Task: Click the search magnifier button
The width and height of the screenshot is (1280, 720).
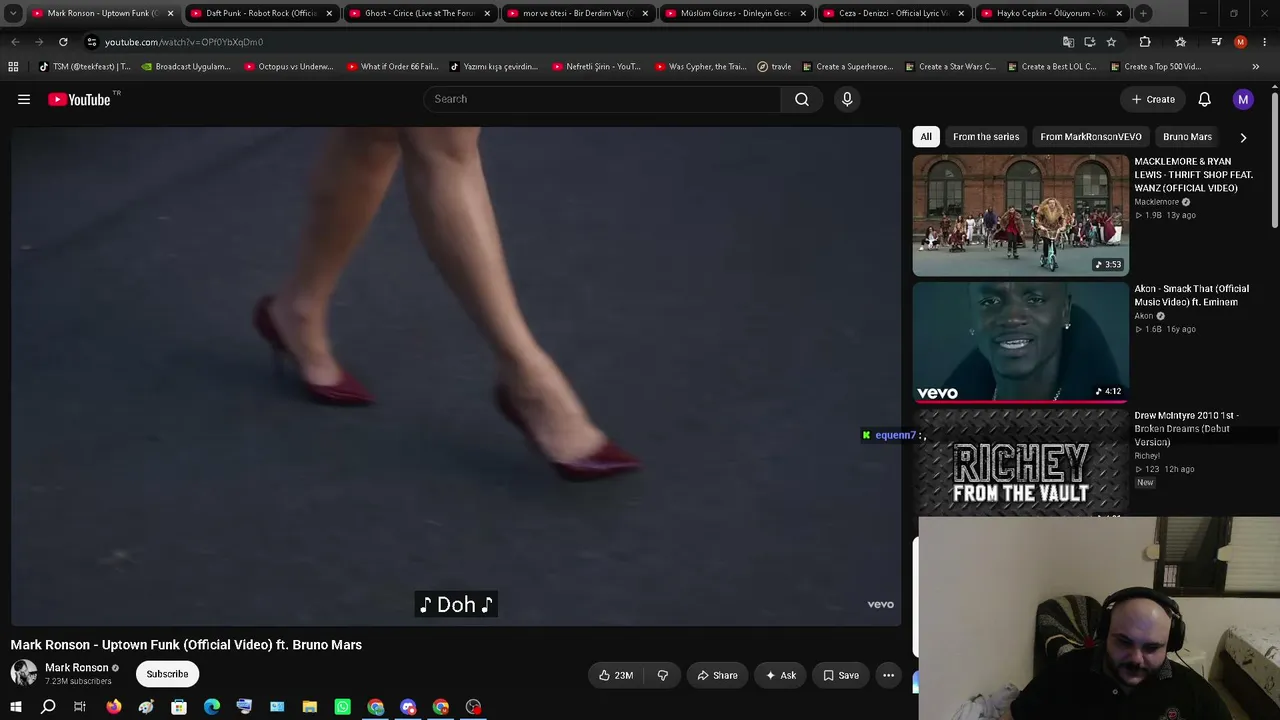Action: (x=802, y=99)
